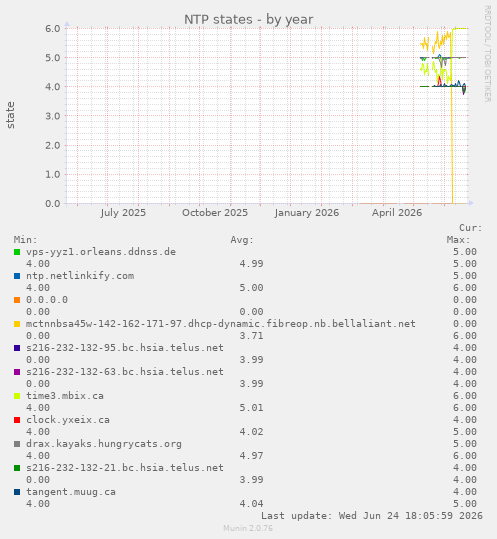Click the NTP states - by year title

pos(248,20)
